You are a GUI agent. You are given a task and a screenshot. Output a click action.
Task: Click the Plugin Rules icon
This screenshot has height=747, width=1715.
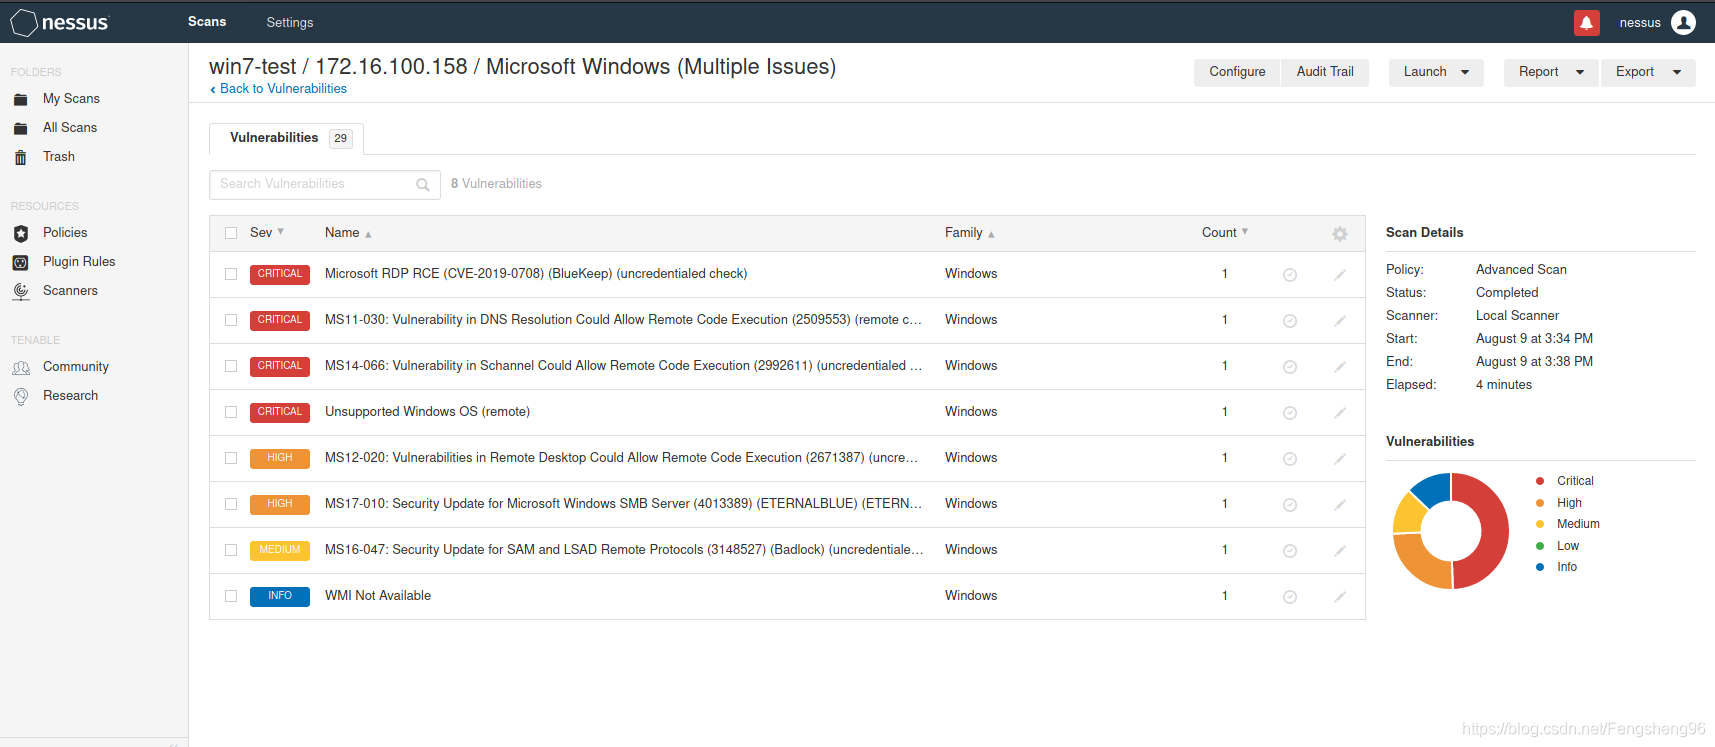pyautogui.click(x=21, y=262)
